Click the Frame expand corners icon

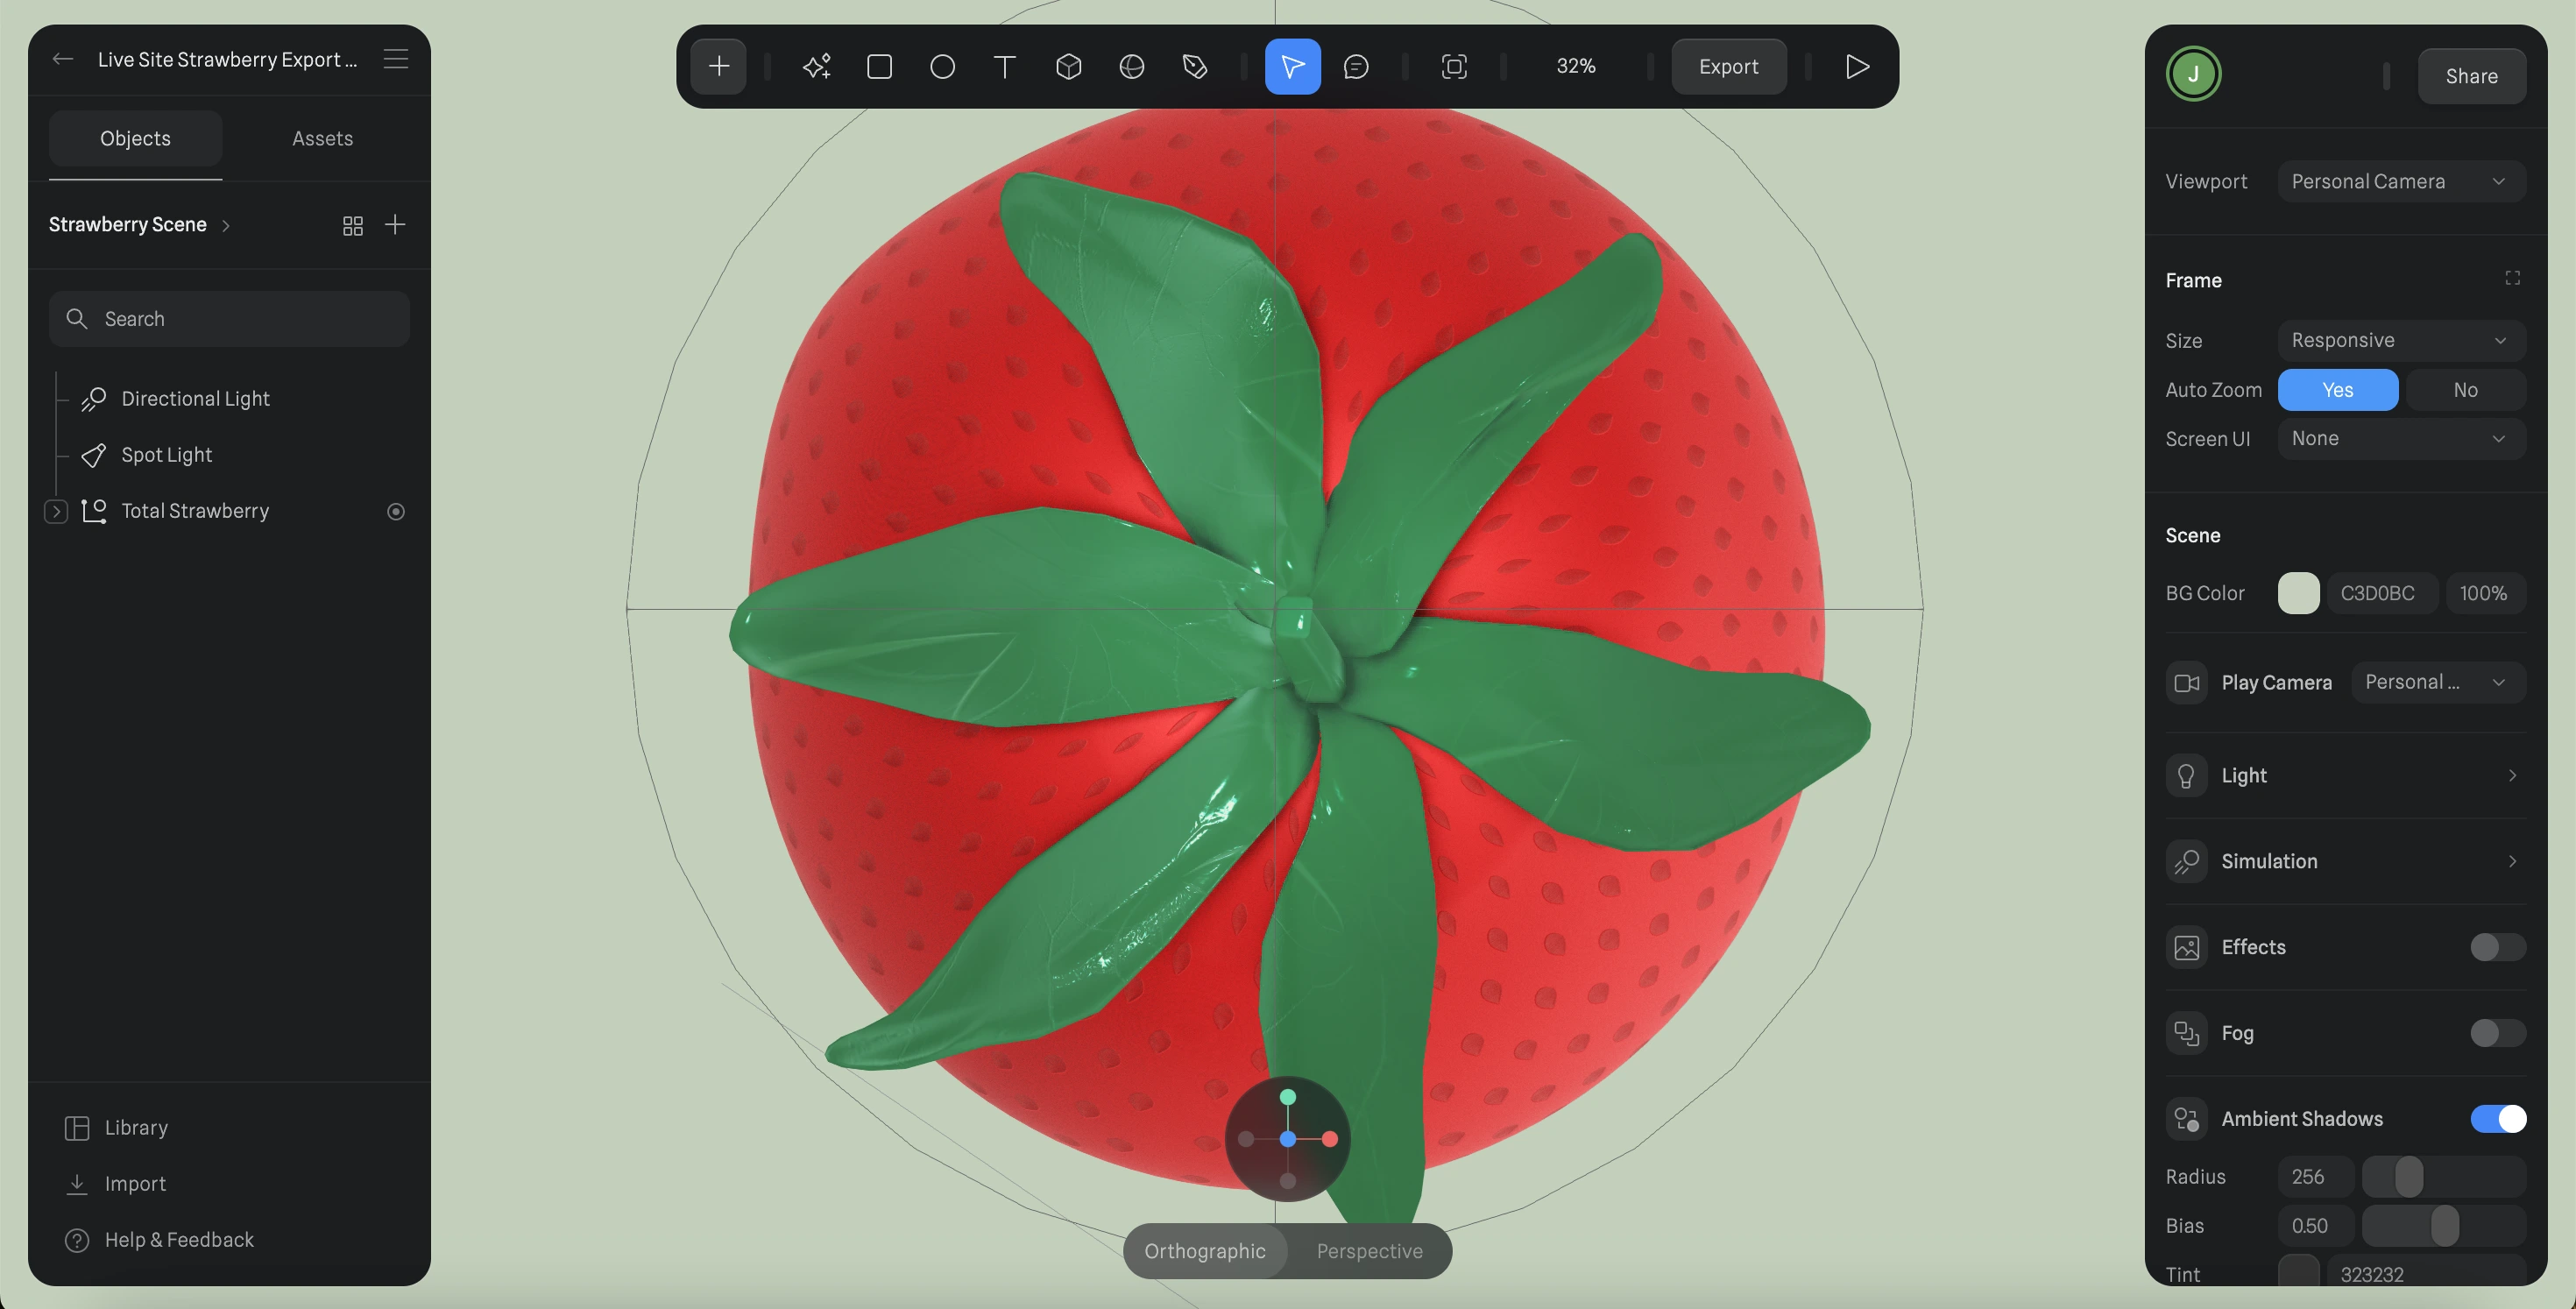(2512, 278)
